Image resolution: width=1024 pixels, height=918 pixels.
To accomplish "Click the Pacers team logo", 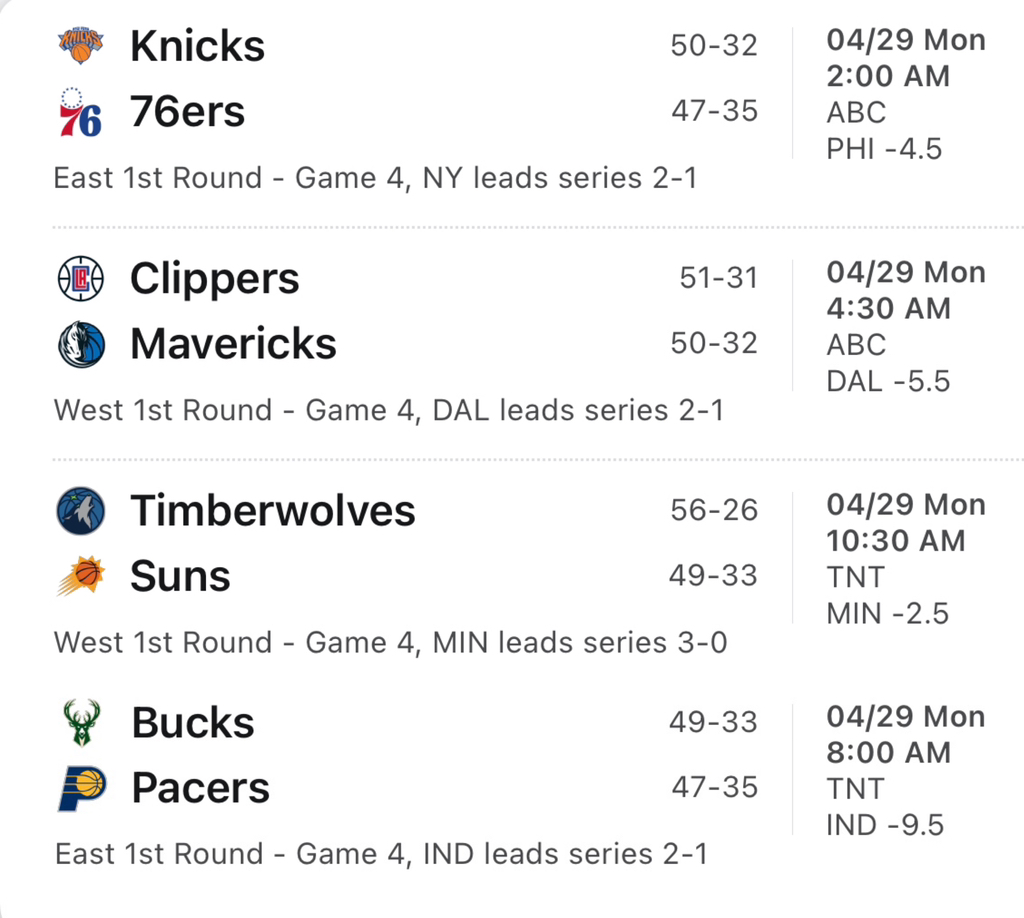I will [x=80, y=788].
